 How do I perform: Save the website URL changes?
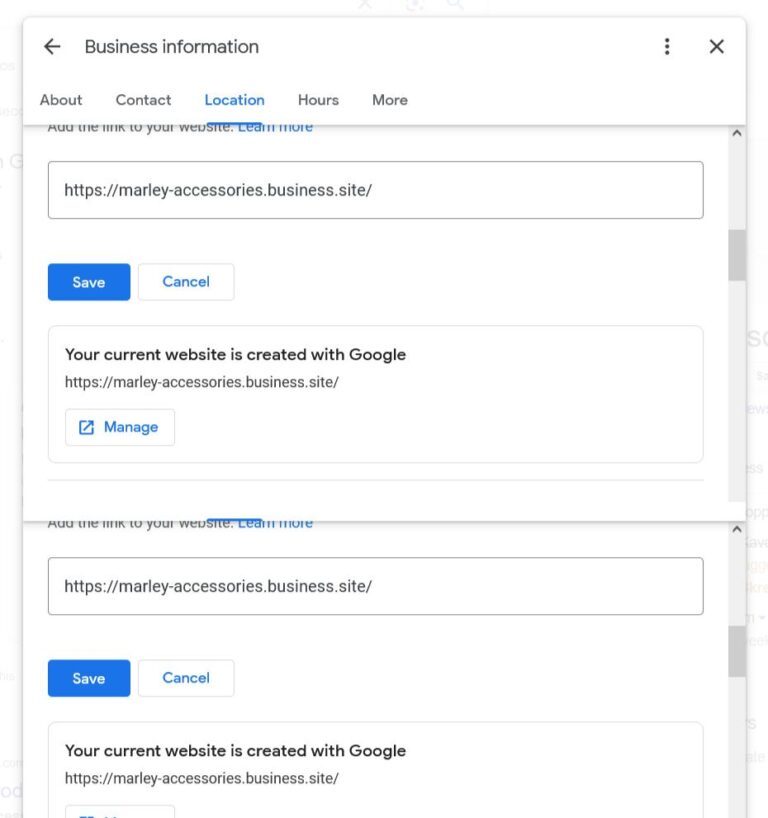(88, 281)
